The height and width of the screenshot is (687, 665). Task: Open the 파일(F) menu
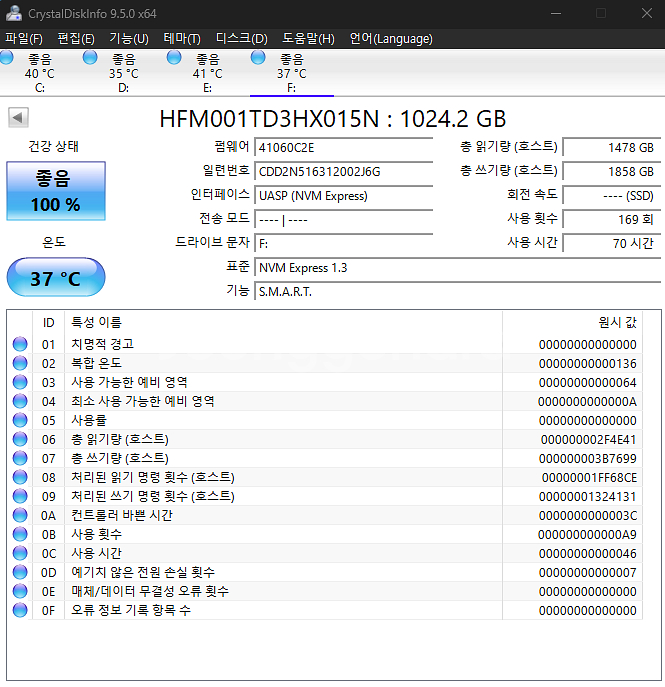[x=24, y=39]
